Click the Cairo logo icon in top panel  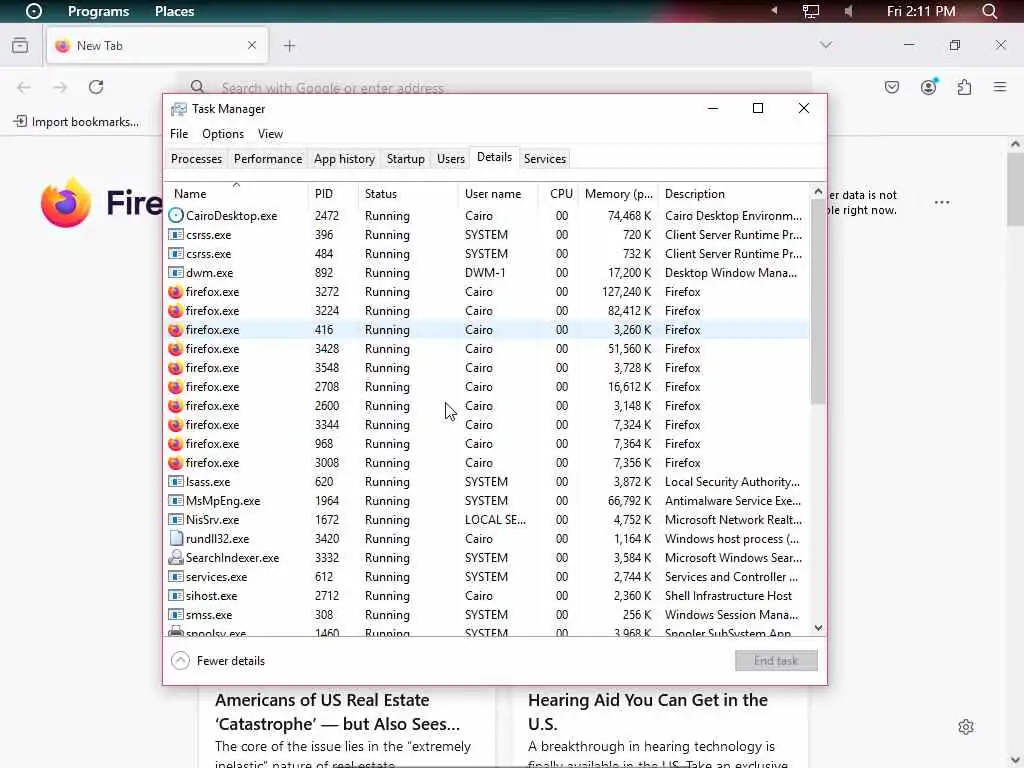33,11
